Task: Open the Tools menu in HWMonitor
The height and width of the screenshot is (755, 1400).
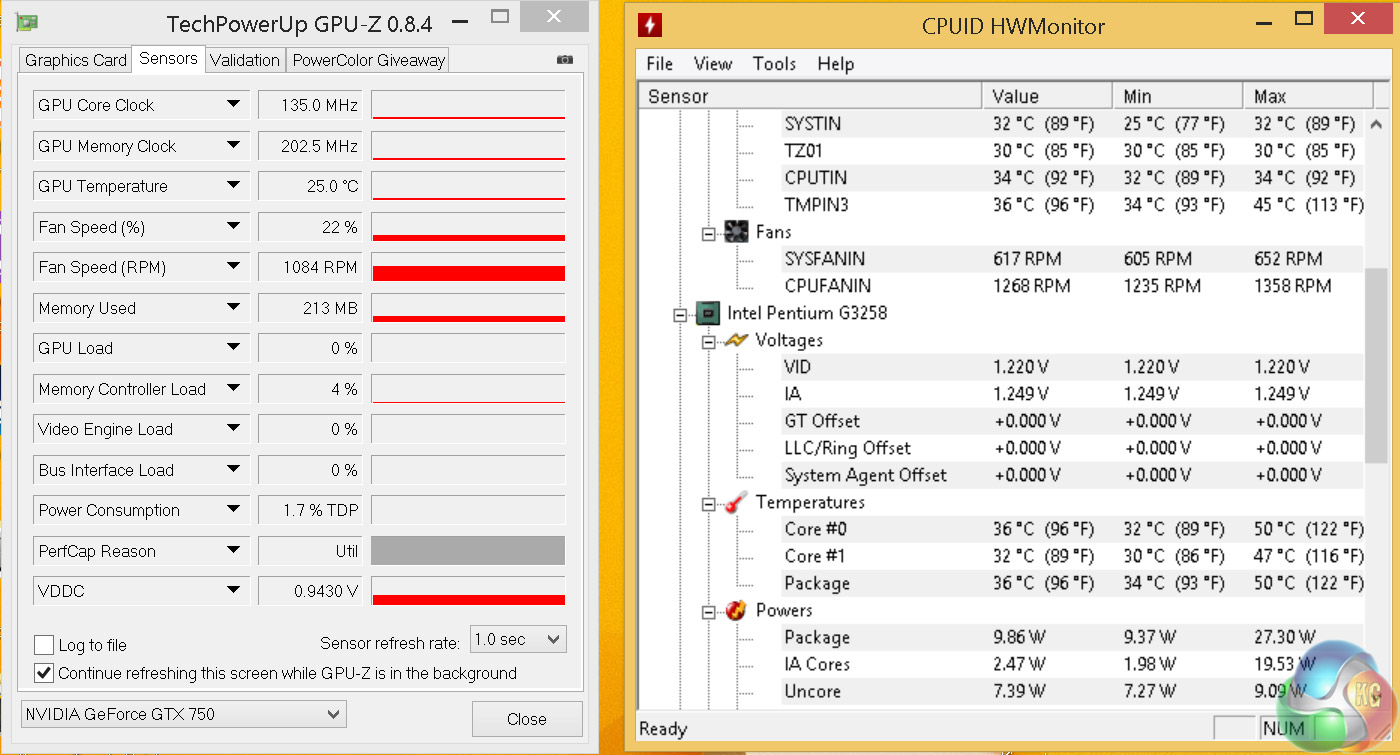Action: pos(774,64)
